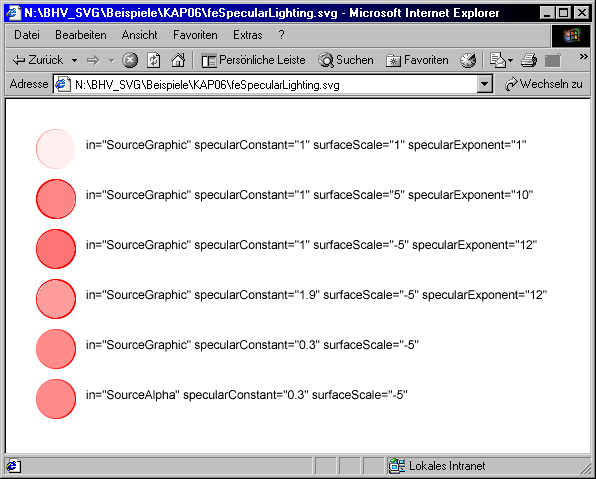Open the History toolbar icon
Viewport: 596px width, 479px height.
point(468,60)
